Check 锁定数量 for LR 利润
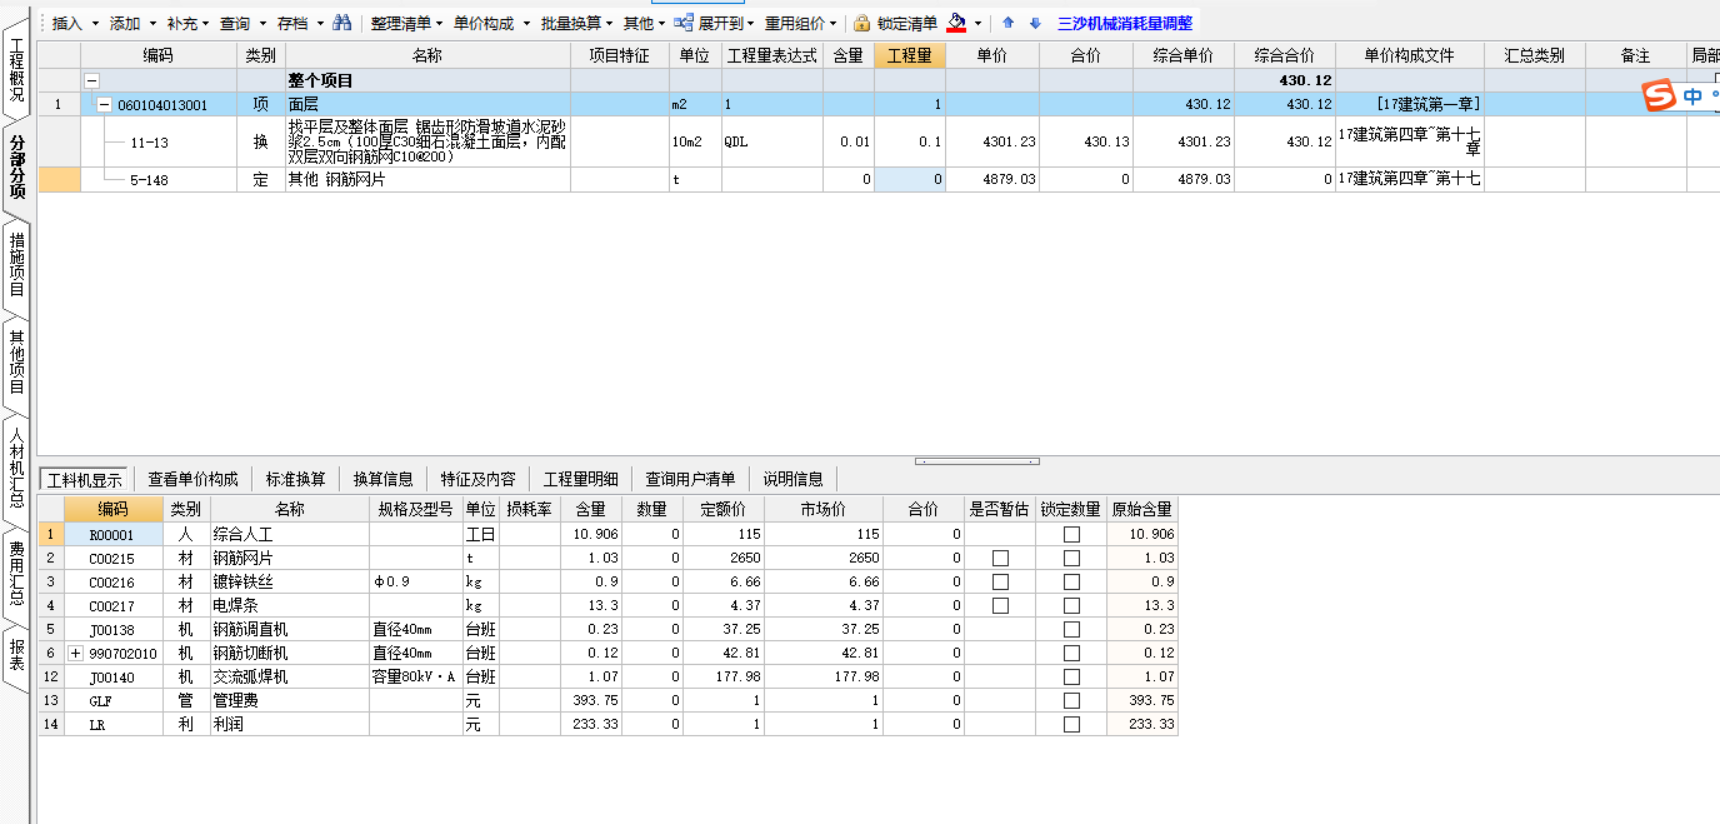Image resolution: width=1720 pixels, height=824 pixels. tap(1072, 725)
